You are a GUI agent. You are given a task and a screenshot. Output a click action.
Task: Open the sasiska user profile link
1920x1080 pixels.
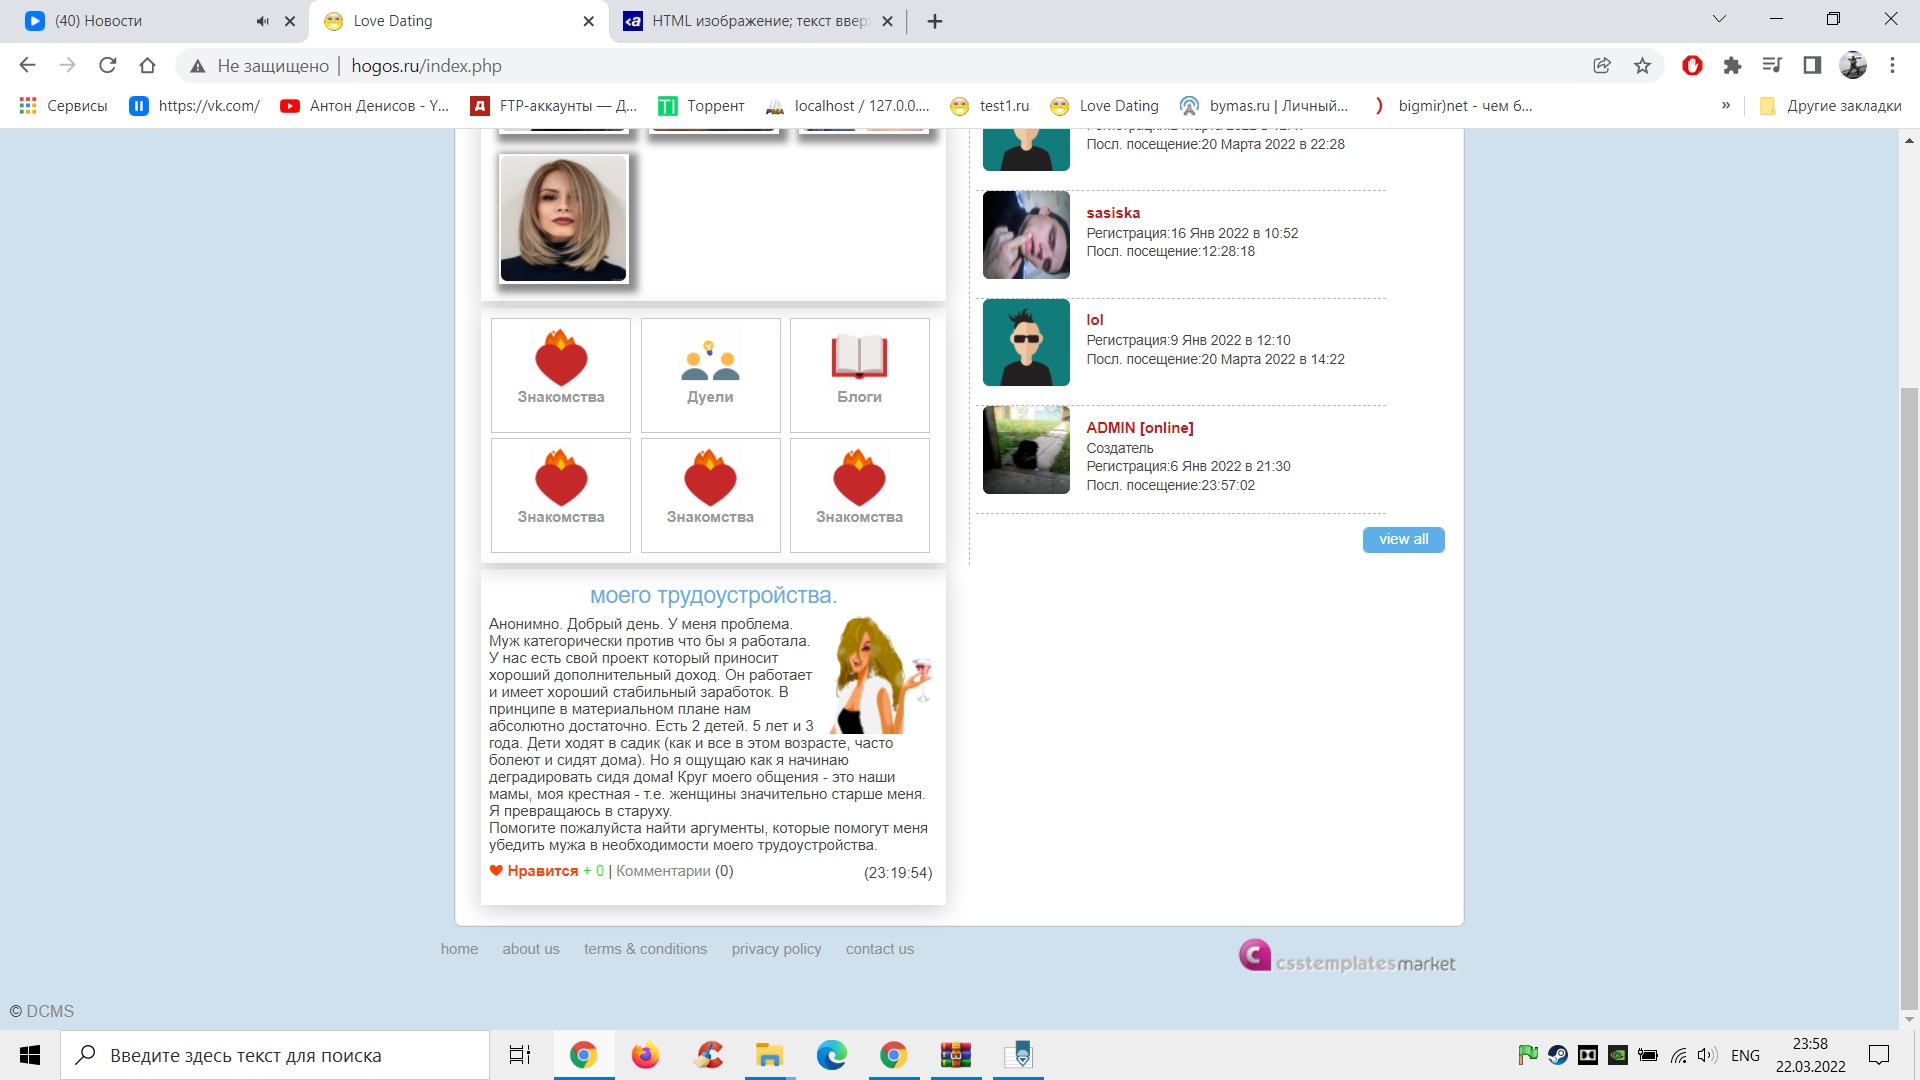pos(1113,213)
